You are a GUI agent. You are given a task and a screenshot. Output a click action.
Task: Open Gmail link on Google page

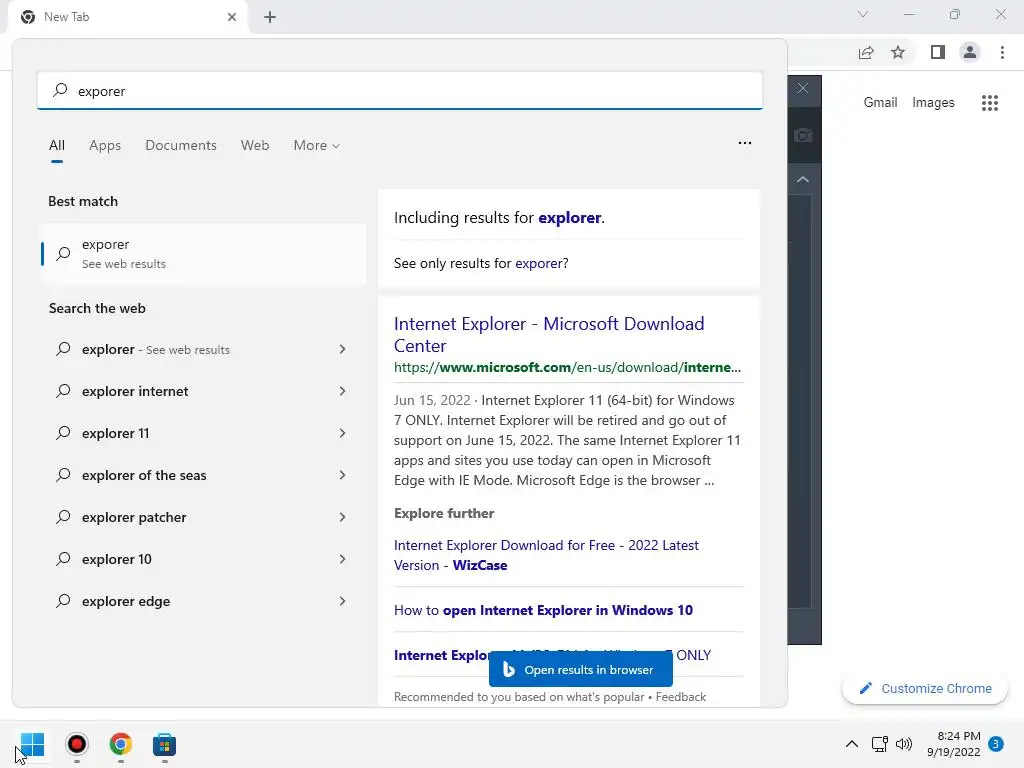point(880,103)
